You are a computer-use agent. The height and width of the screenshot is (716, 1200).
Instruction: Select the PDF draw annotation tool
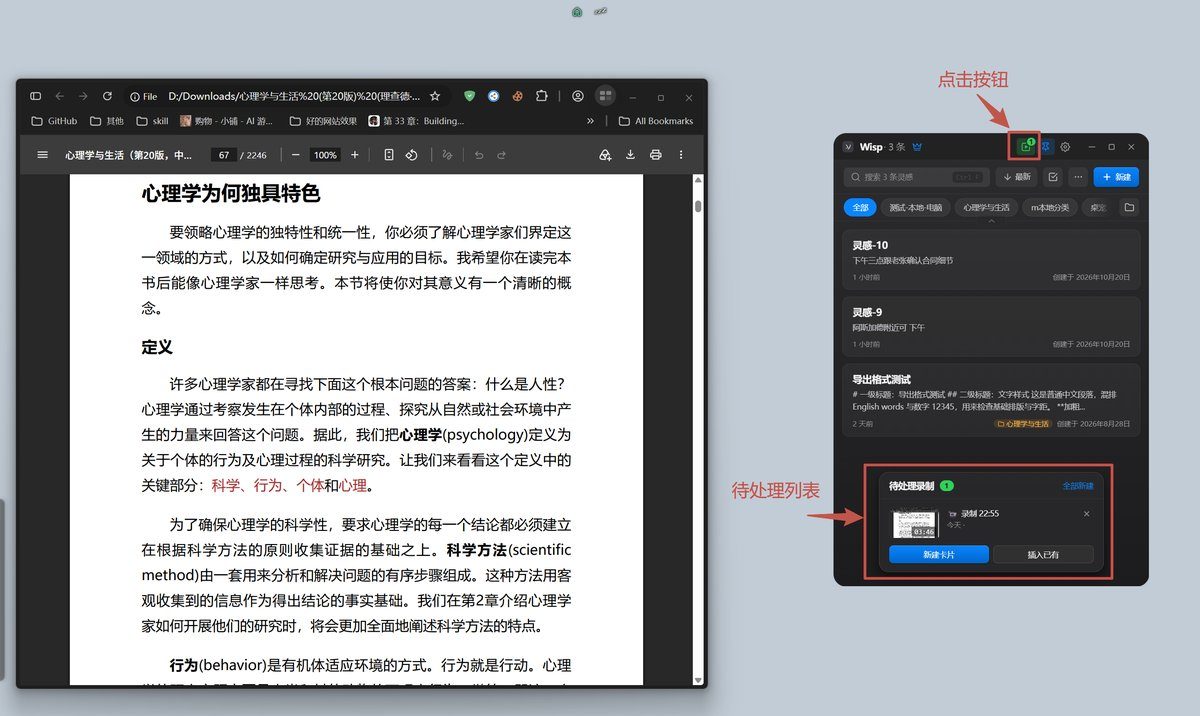click(447, 155)
